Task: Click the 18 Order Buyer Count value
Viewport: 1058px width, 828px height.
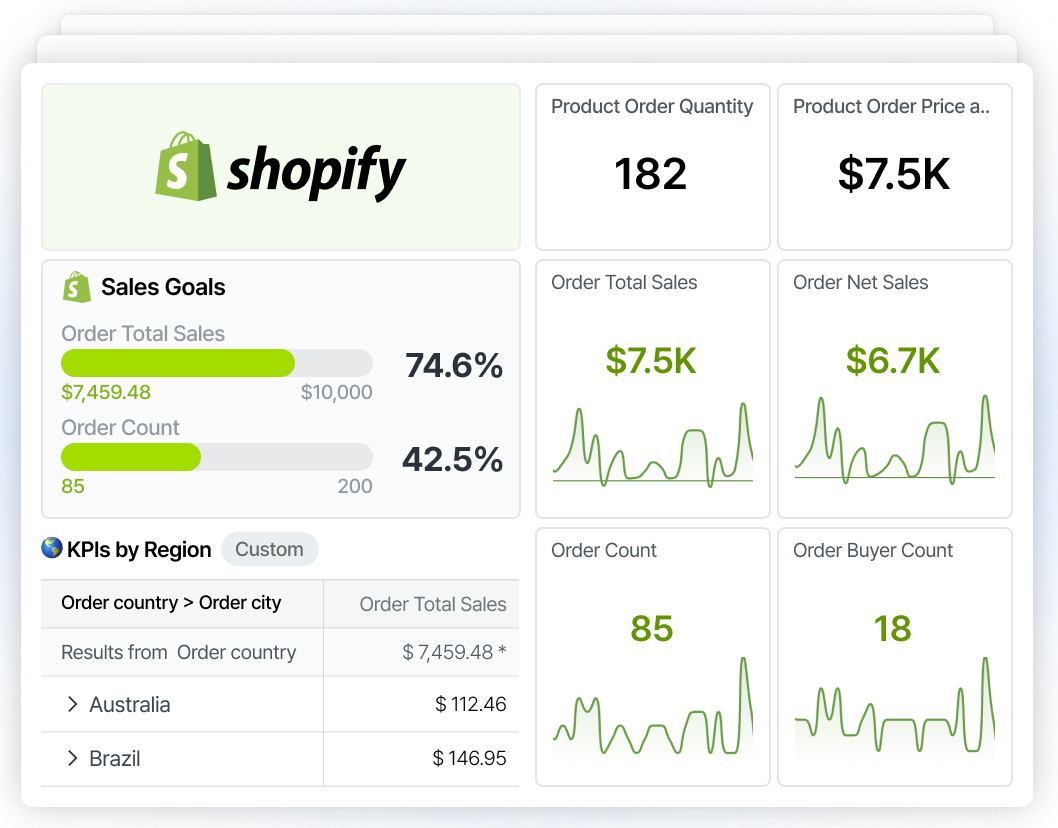Action: [x=893, y=628]
